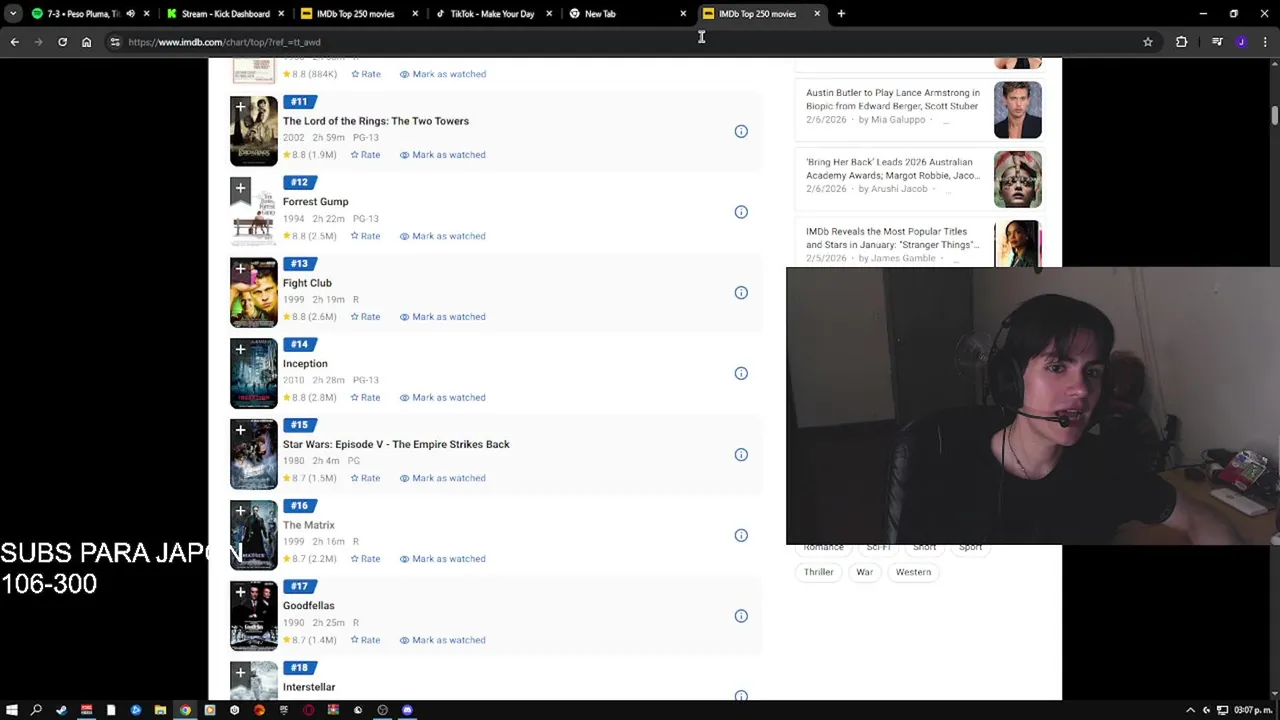This screenshot has width=1280, height=720.
Task: Open browser profile avatar
Action: pos(1241,42)
